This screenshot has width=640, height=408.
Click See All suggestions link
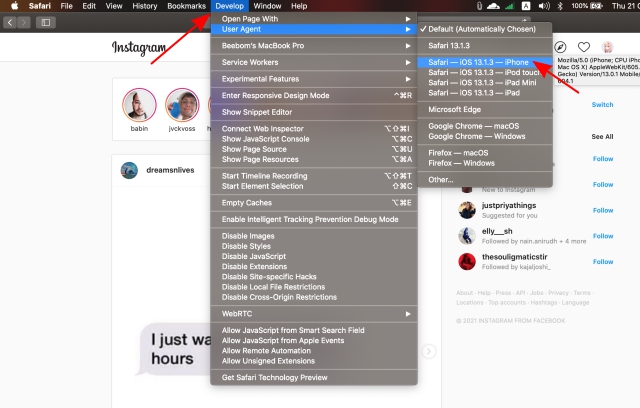pos(602,137)
